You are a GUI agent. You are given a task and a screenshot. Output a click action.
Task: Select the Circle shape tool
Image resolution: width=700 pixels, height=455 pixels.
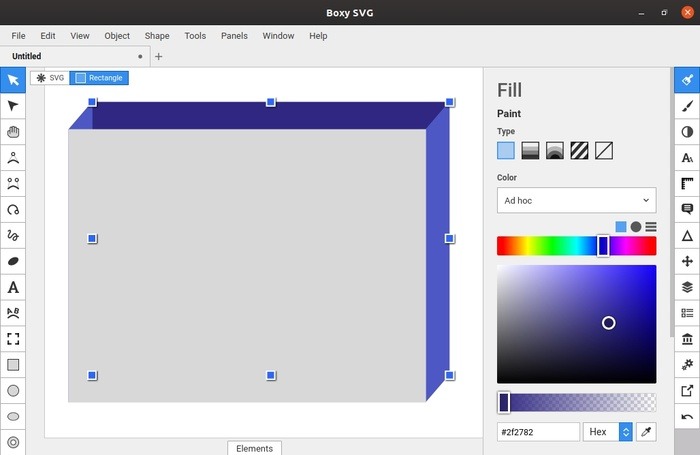13,391
